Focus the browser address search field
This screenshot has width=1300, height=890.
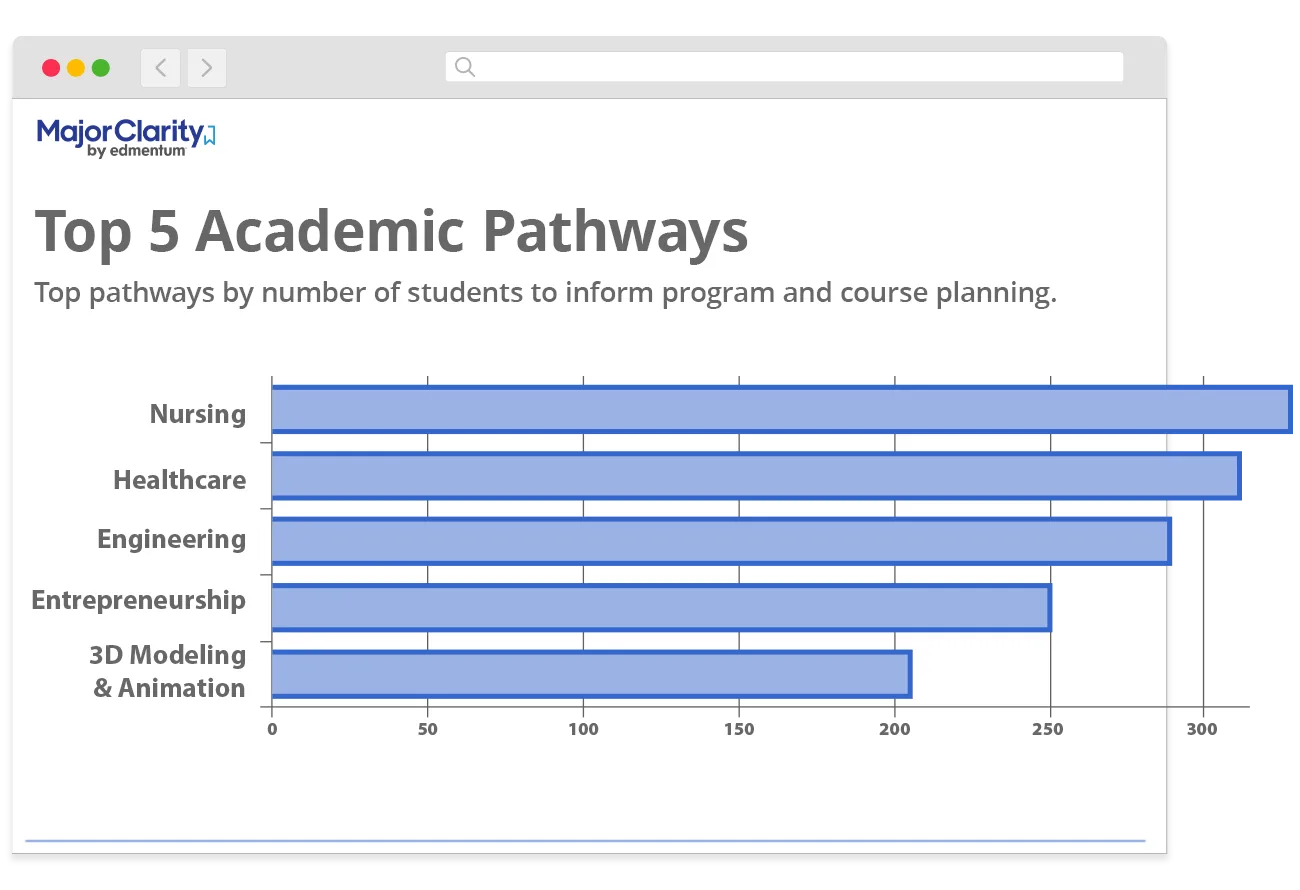(x=784, y=67)
